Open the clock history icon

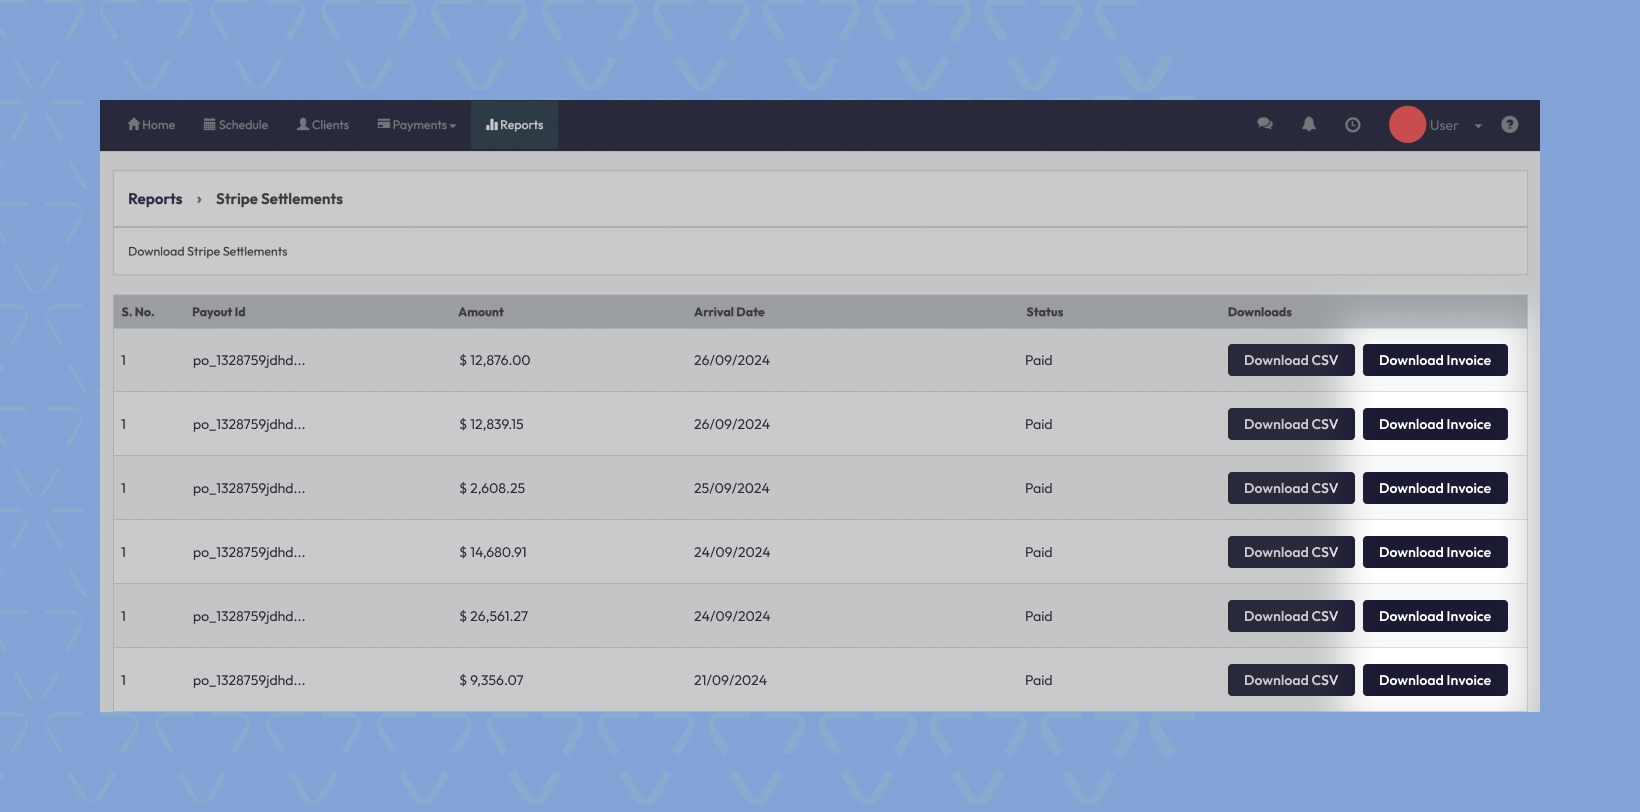click(1353, 125)
